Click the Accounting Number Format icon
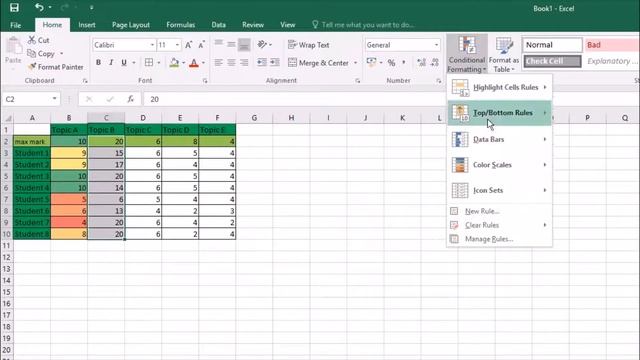This screenshot has height=360, width=640. pos(371,62)
